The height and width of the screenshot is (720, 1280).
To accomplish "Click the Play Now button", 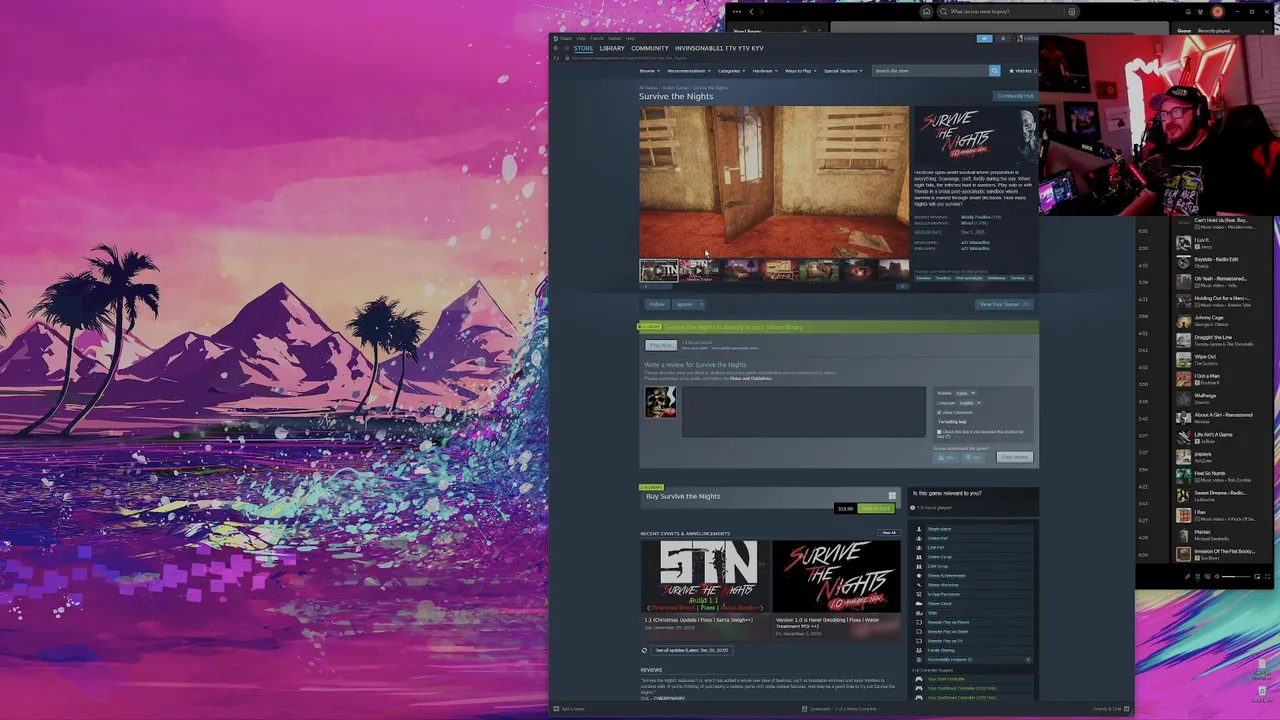I will click(x=661, y=345).
